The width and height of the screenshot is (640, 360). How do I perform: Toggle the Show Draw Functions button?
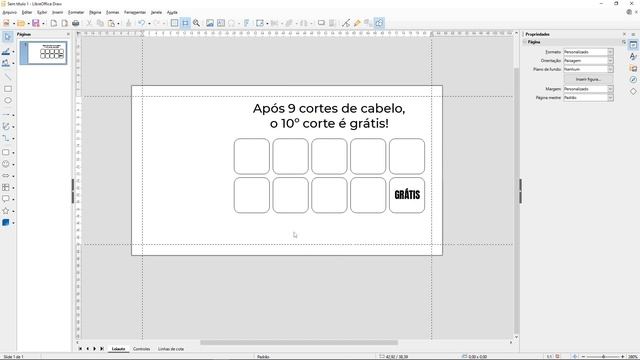(379, 23)
